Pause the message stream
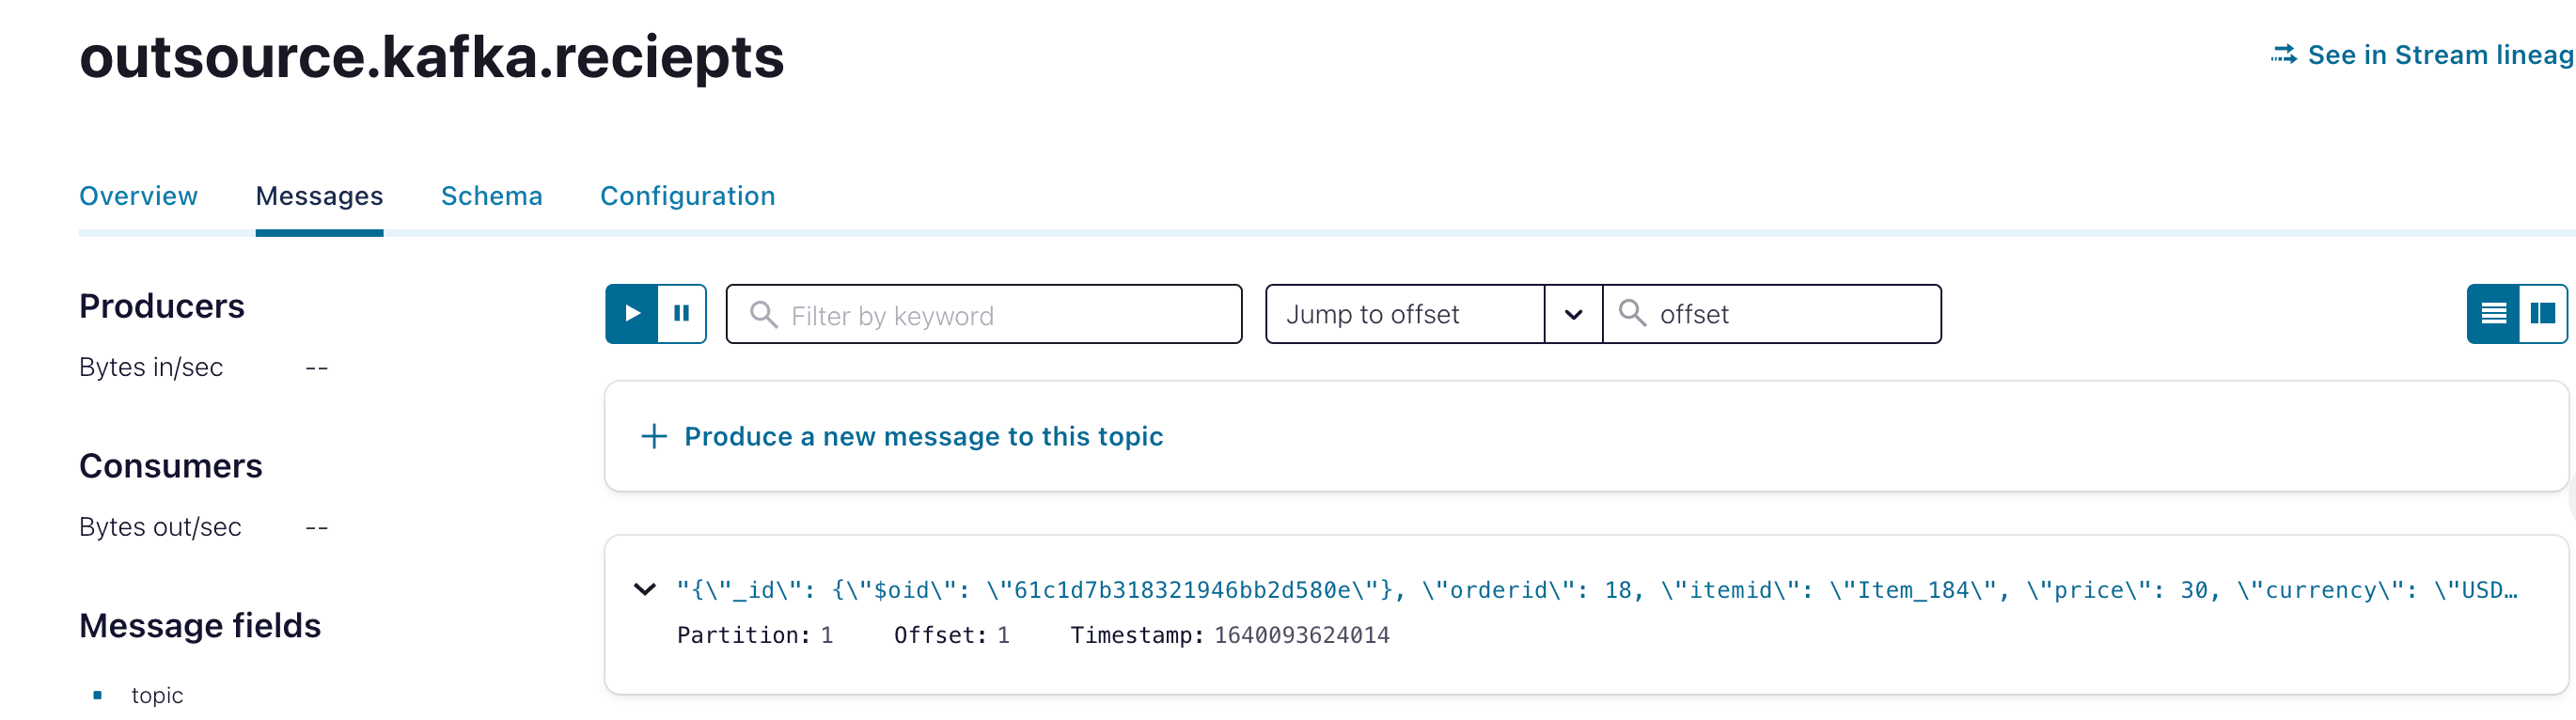Image resolution: width=2576 pixels, height=720 pixels. point(682,314)
